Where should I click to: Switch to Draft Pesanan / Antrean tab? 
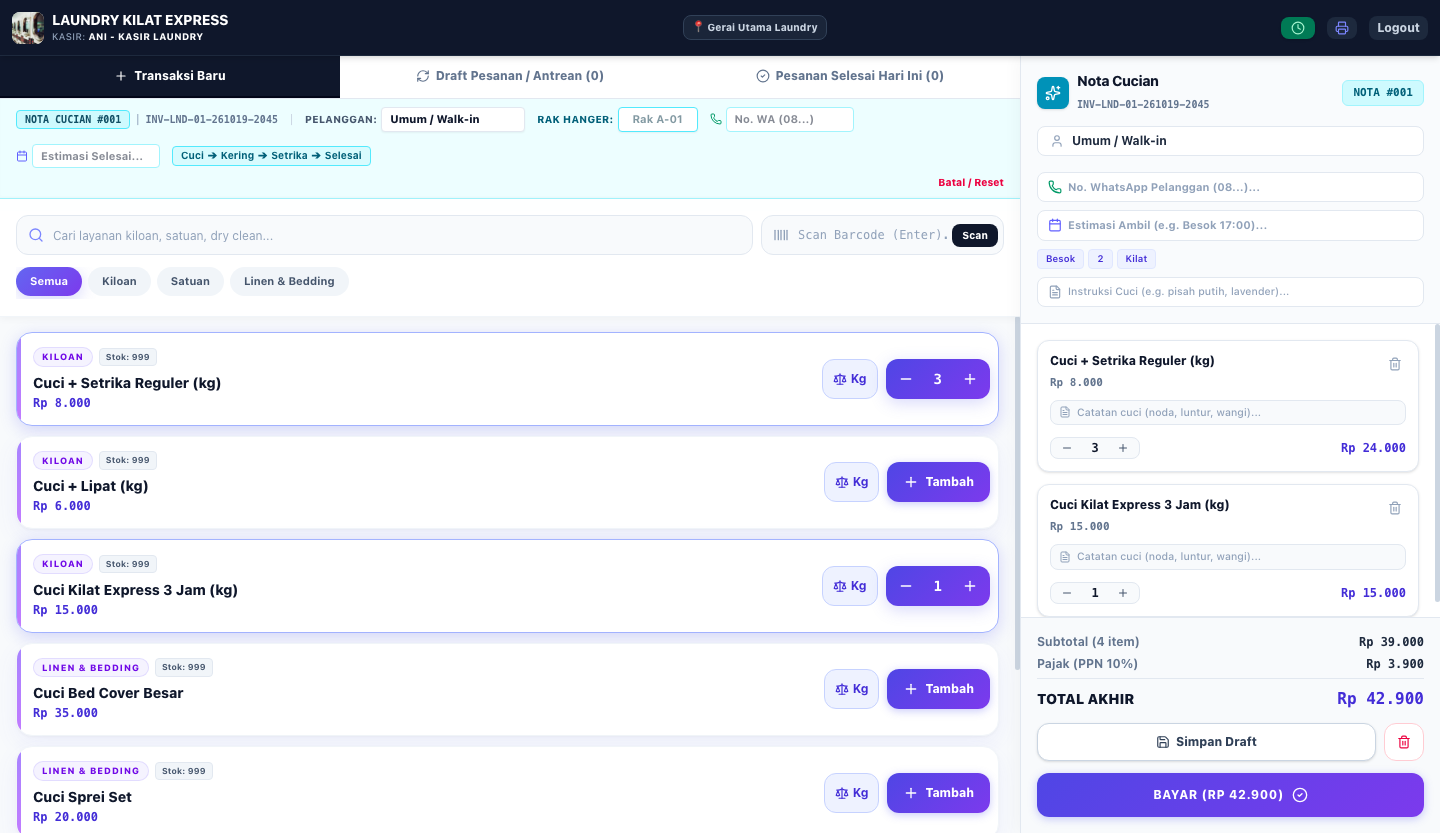point(510,76)
